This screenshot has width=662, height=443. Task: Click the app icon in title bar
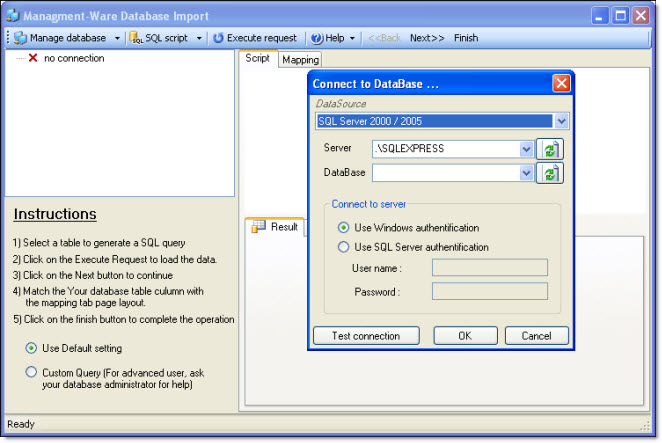[13, 16]
